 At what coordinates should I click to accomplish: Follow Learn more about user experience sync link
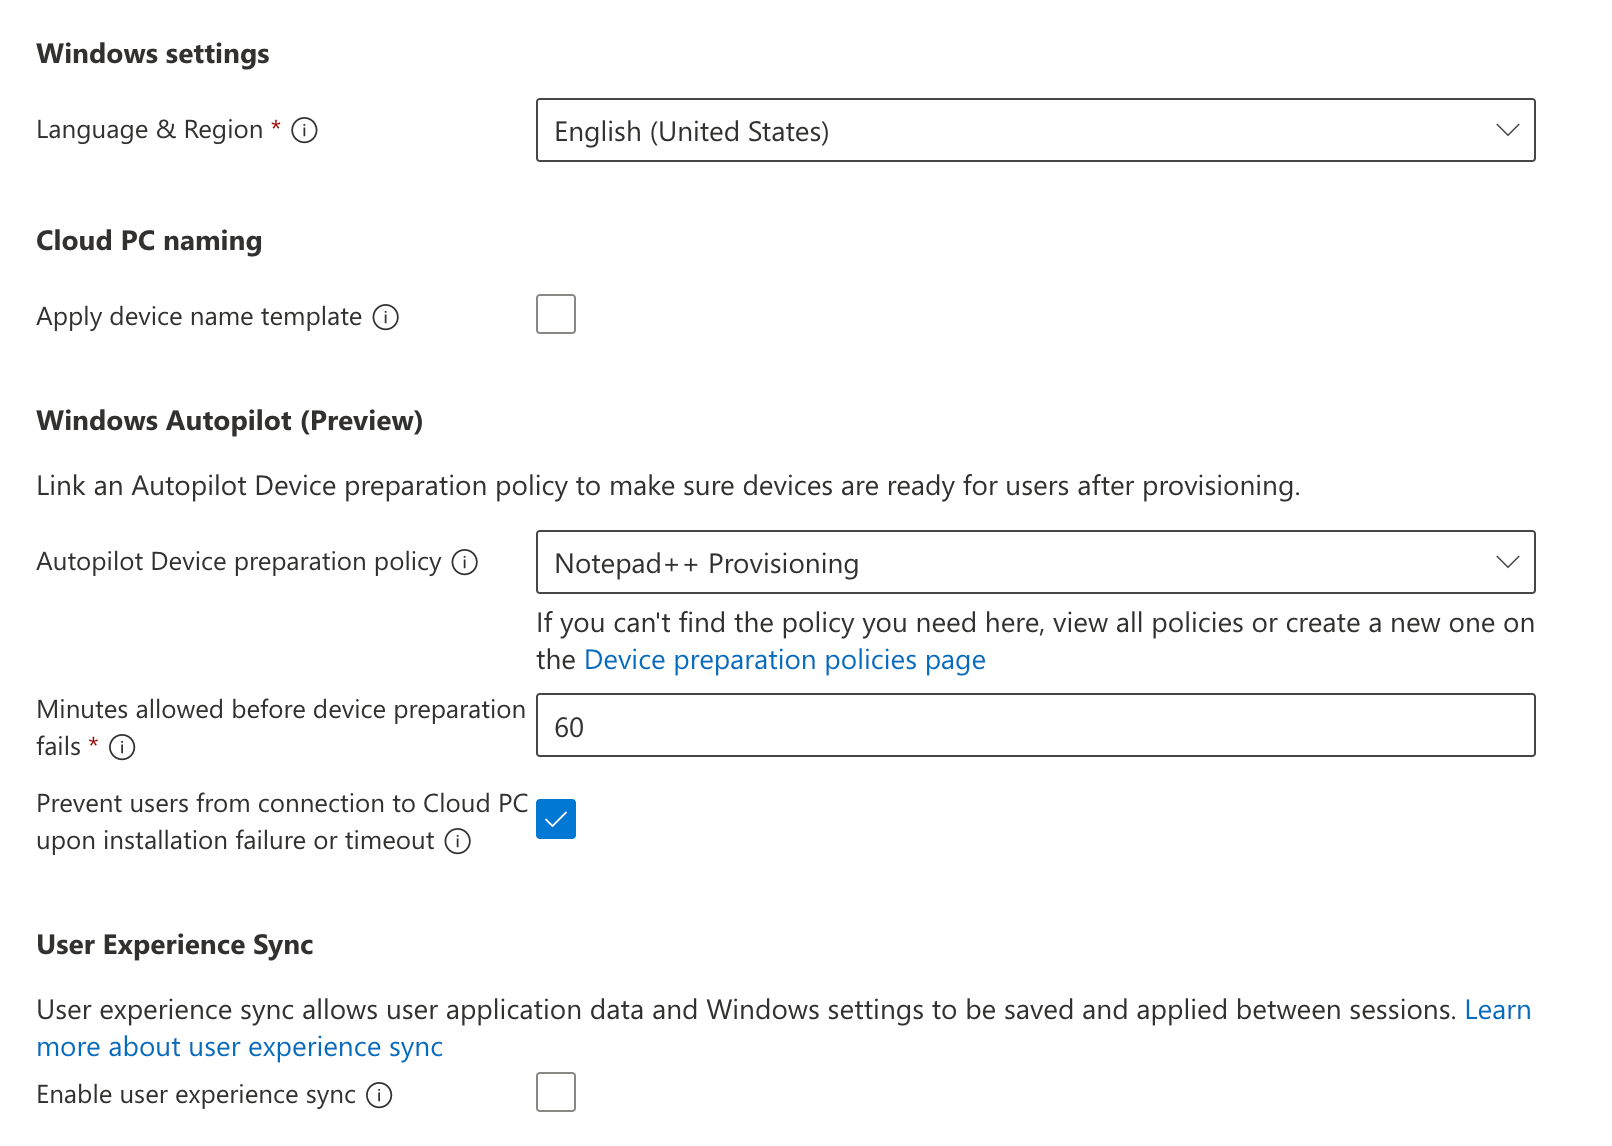point(240,1047)
